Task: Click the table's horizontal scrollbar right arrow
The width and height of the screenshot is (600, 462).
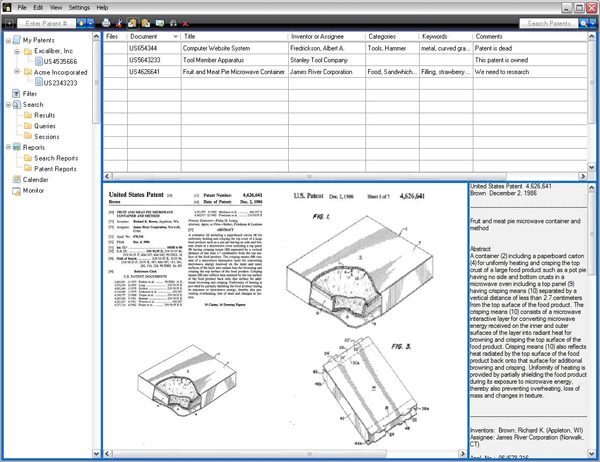Action: 583,176
